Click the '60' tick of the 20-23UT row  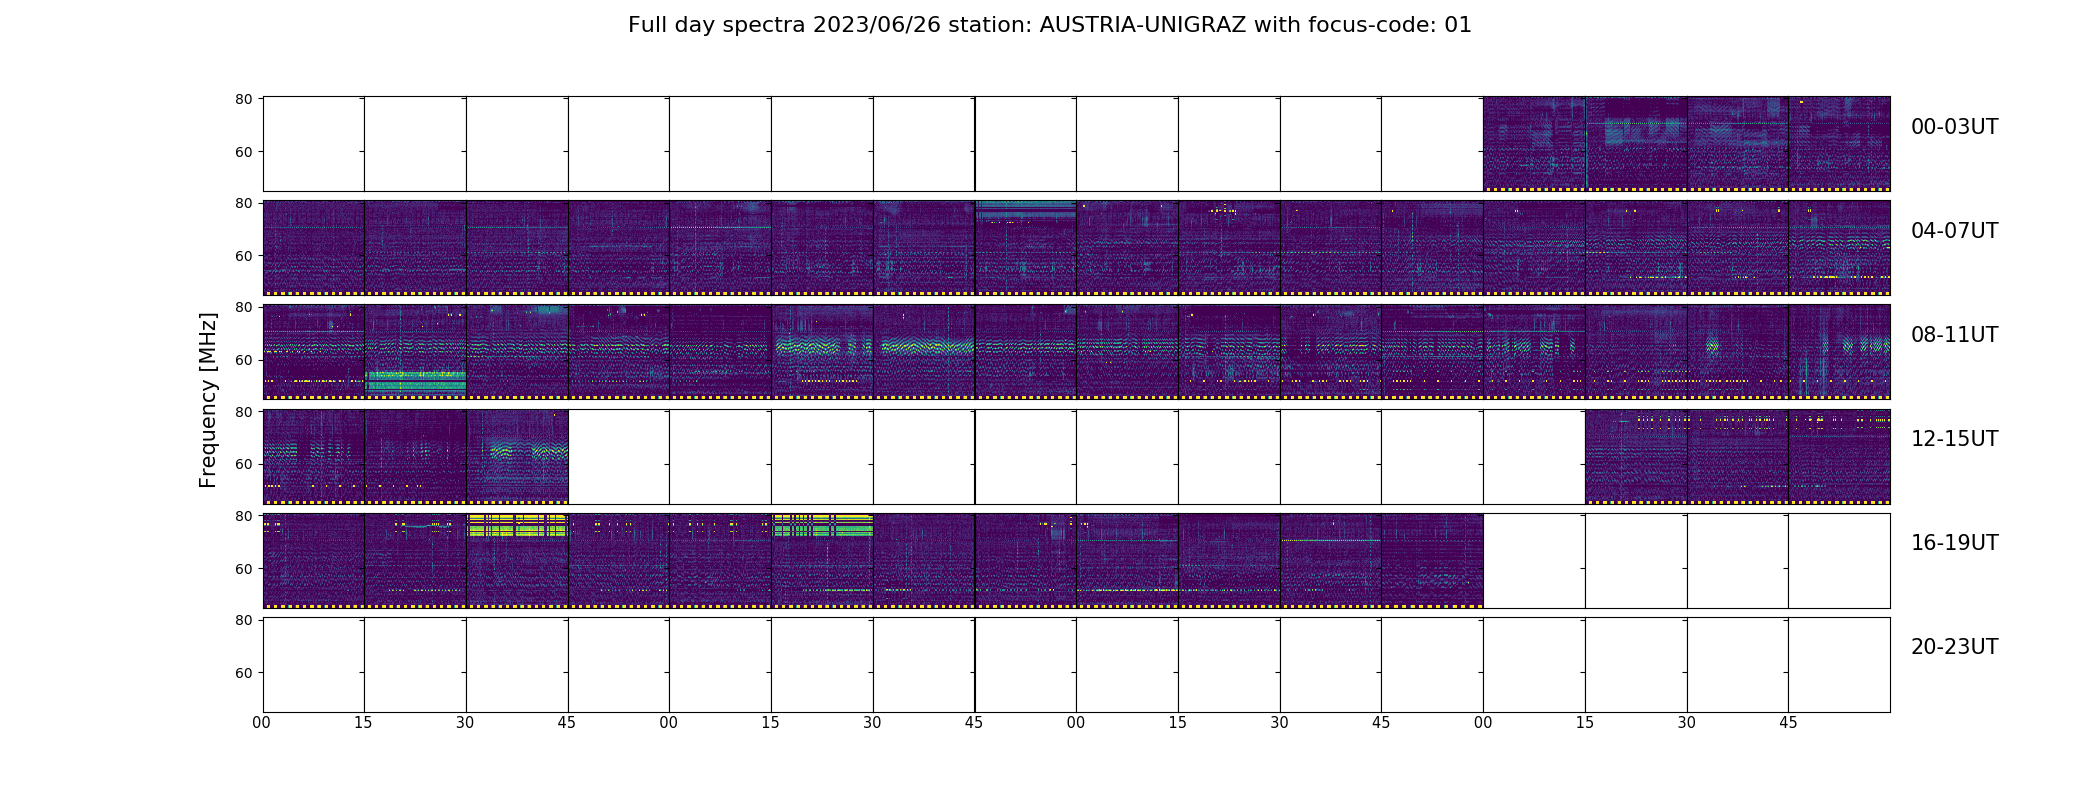coord(243,673)
